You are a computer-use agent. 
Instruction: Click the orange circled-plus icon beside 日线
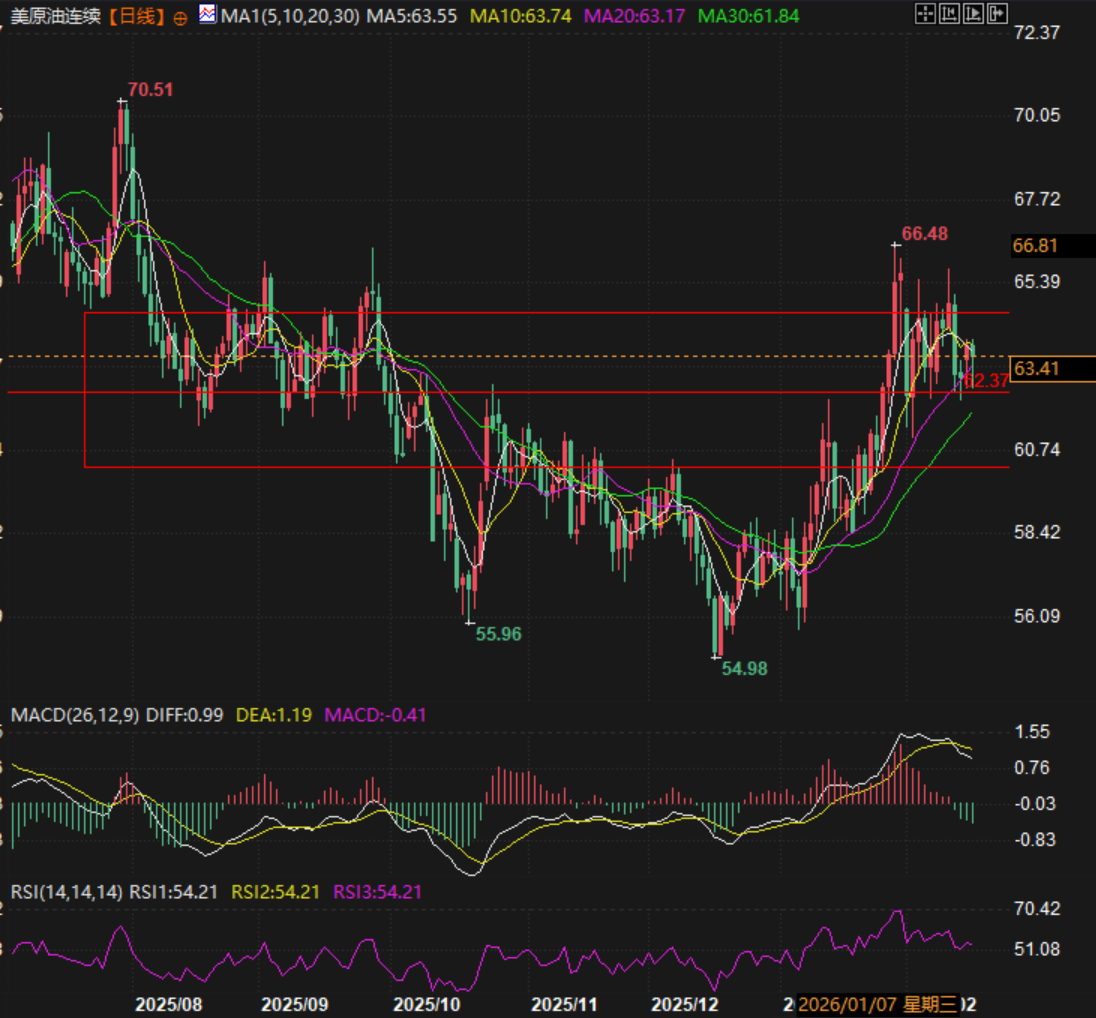point(180,17)
